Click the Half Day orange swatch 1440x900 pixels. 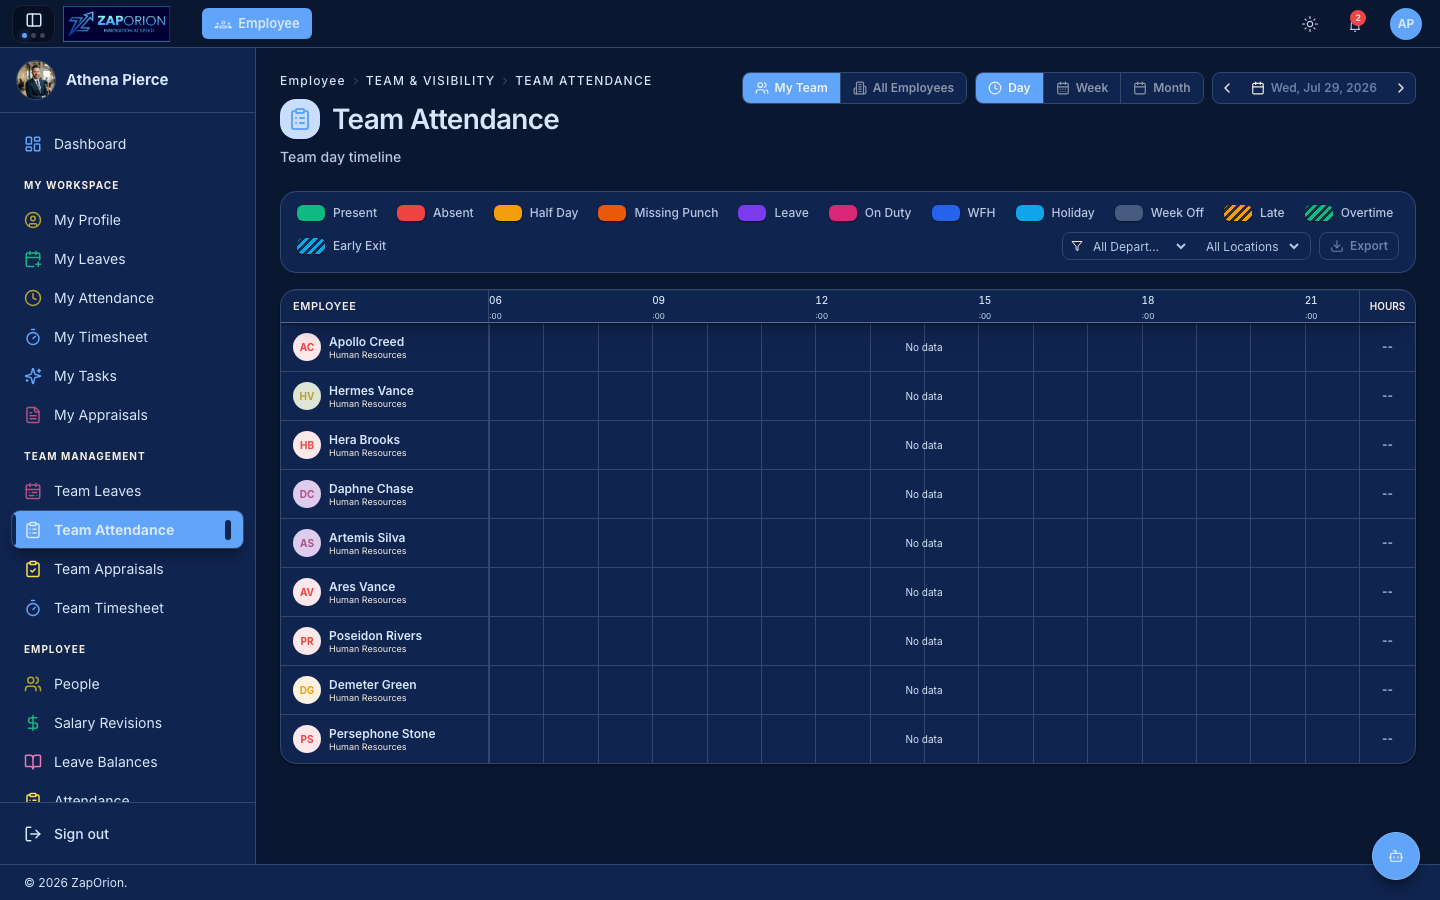[x=508, y=213]
